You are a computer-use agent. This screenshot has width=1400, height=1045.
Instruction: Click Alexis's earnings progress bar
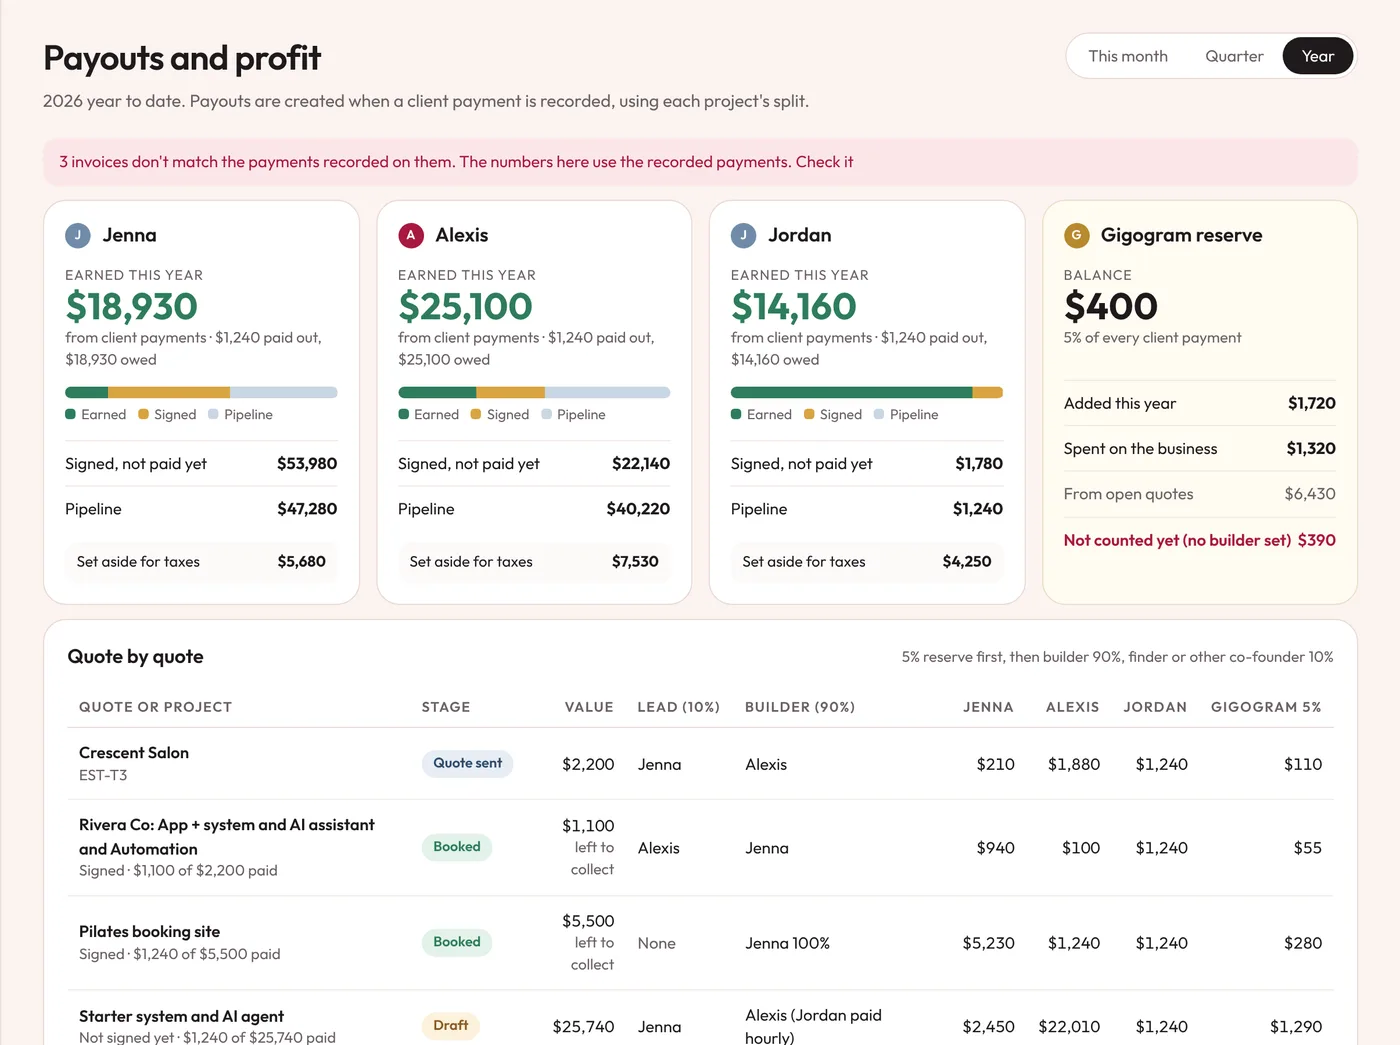coord(534,392)
